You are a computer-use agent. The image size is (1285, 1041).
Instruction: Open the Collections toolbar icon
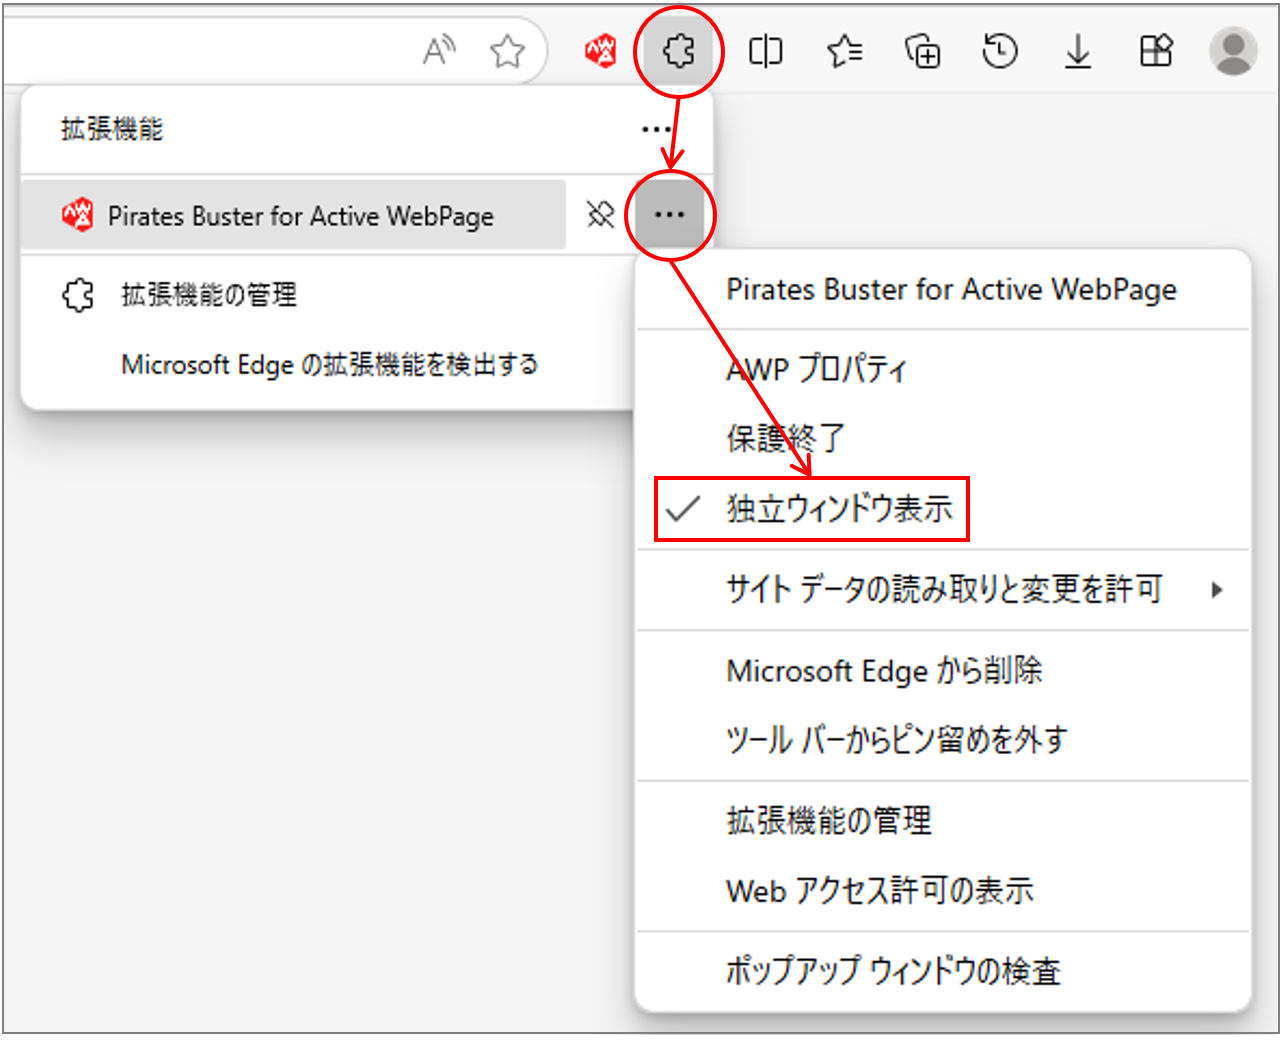click(x=922, y=50)
